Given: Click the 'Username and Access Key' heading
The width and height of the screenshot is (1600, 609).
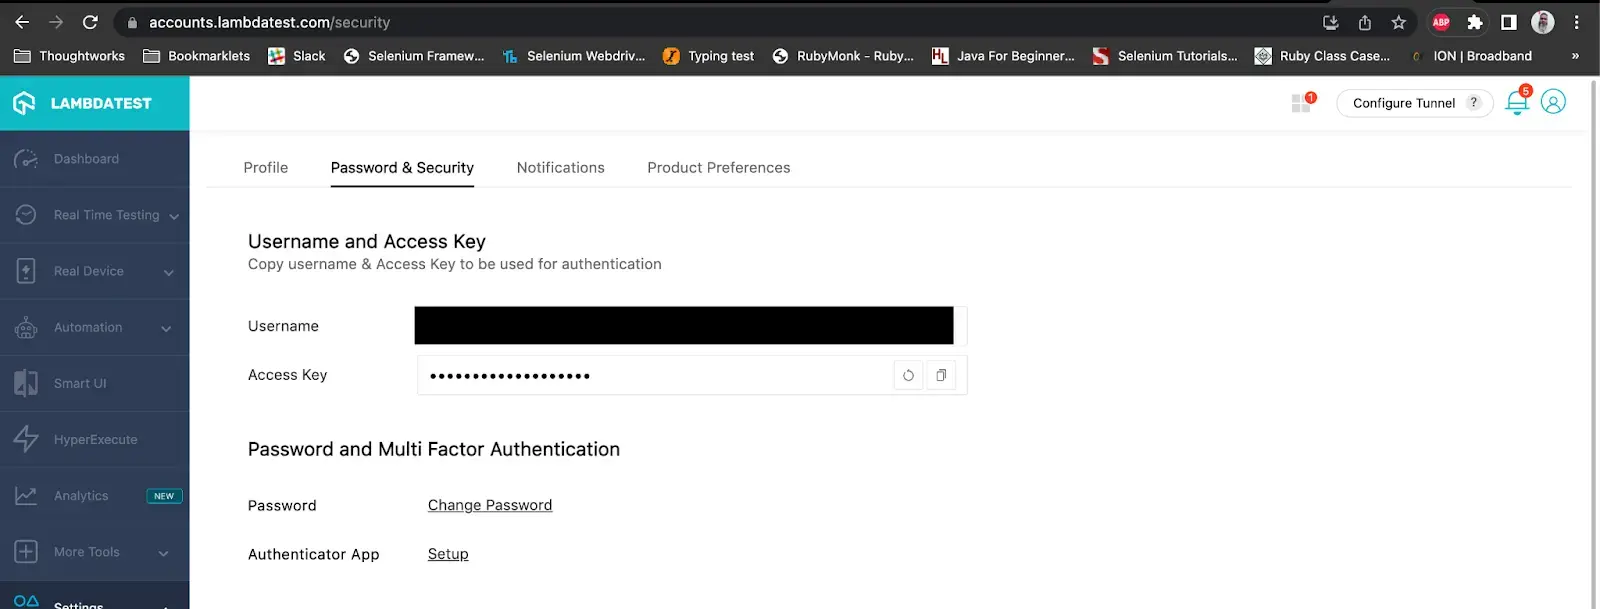Looking at the screenshot, I should 367,241.
